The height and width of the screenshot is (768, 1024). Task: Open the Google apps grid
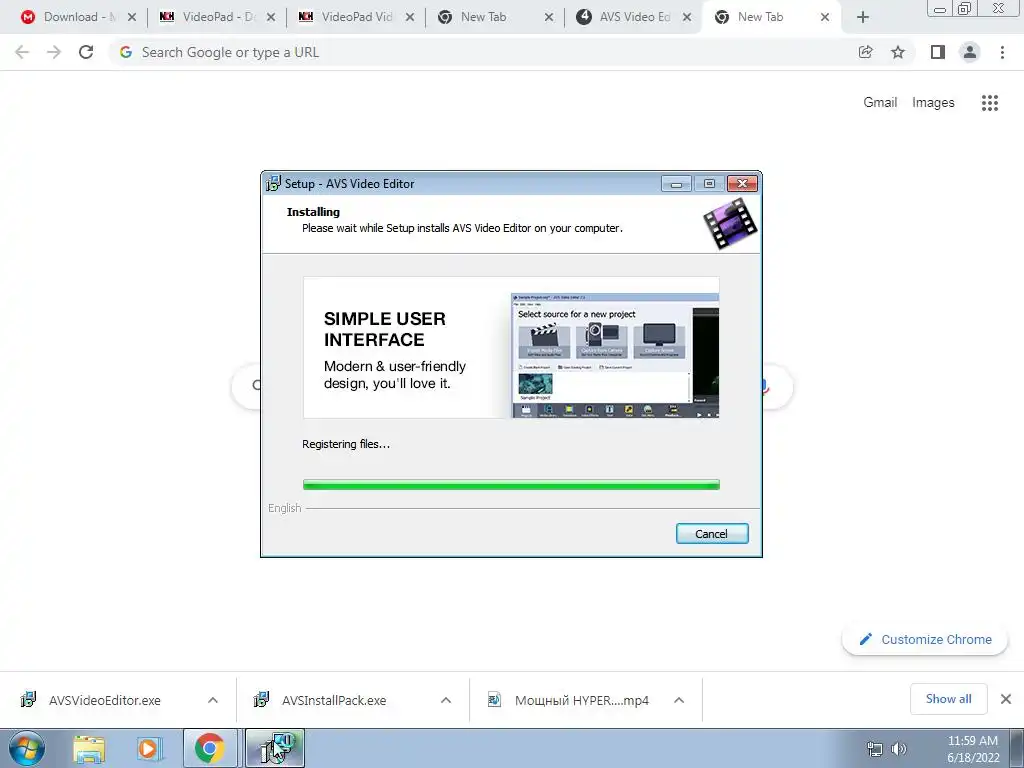pos(990,103)
